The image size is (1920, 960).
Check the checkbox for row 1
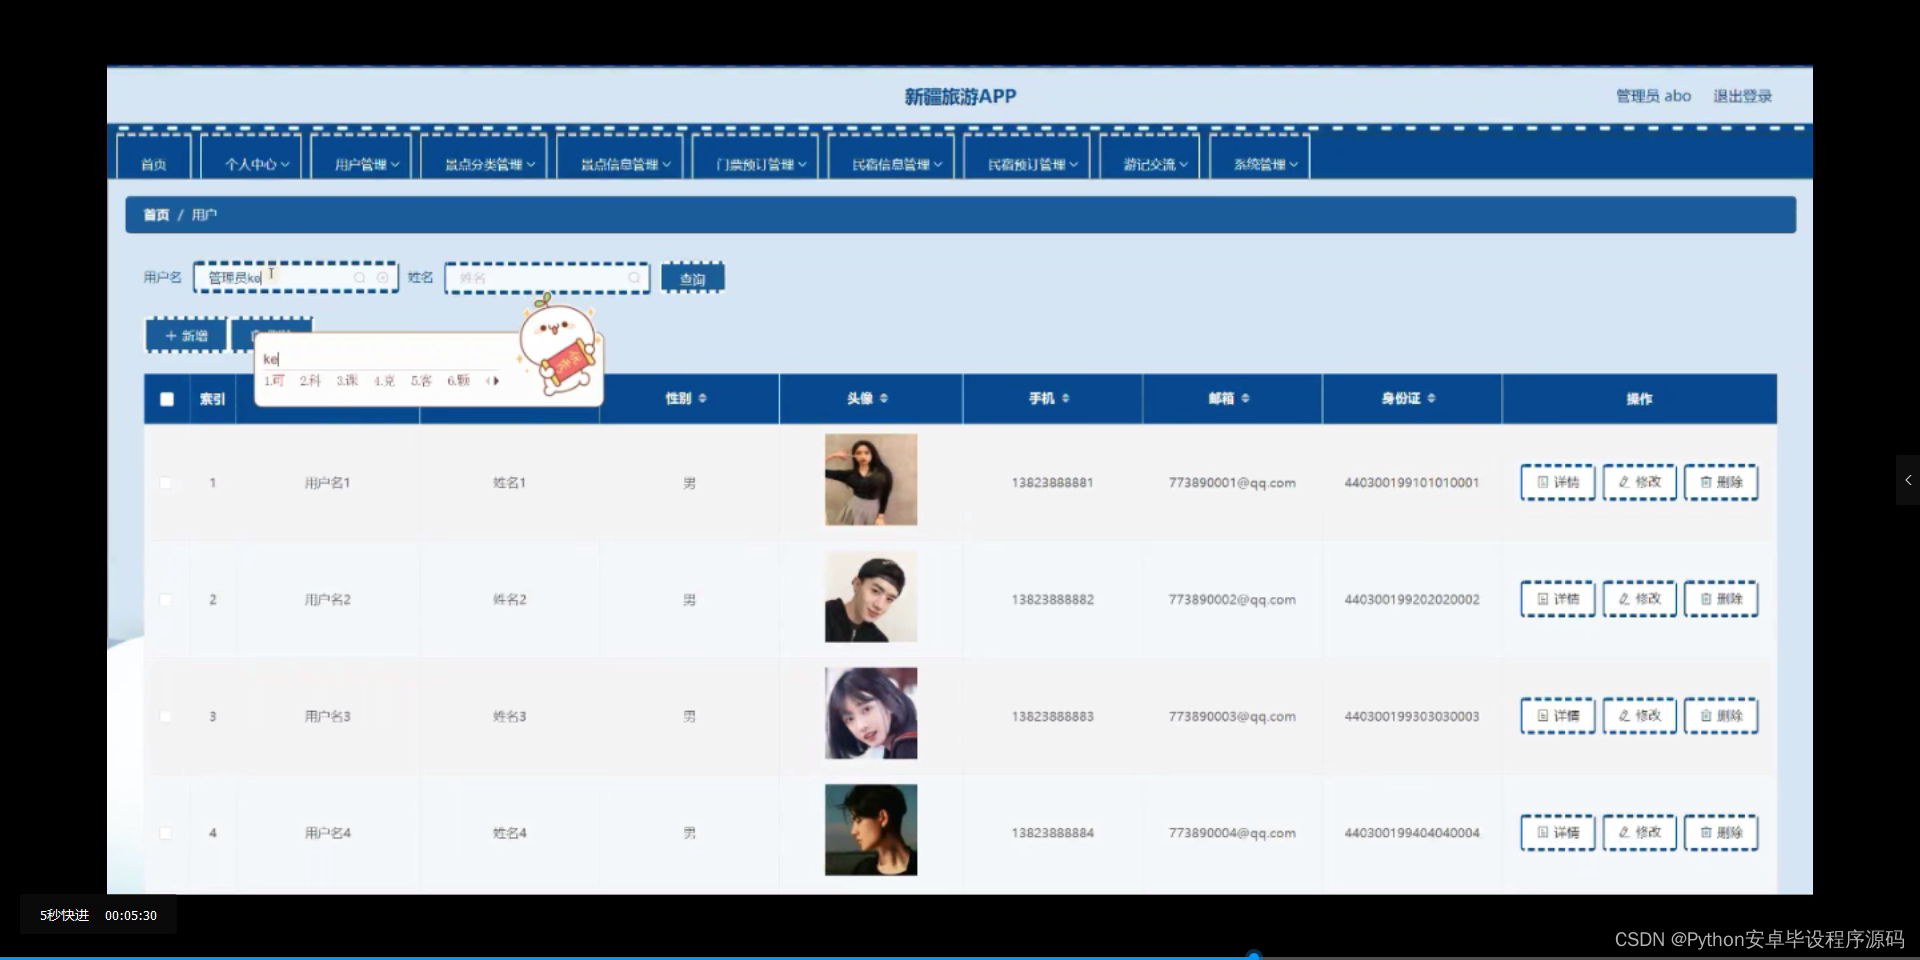click(167, 482)
